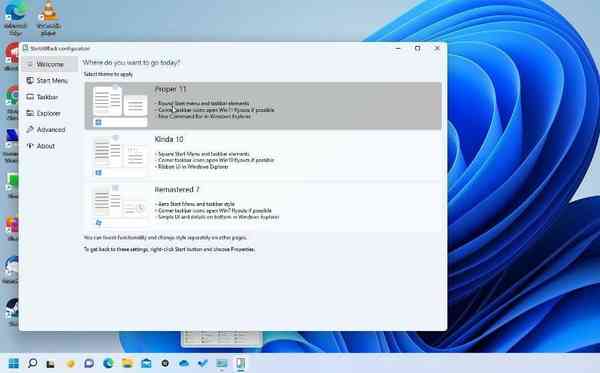The image size is (600, 373).
Task: Launch Microsoft Edge from the taskbar
Action: coord(108,363)
